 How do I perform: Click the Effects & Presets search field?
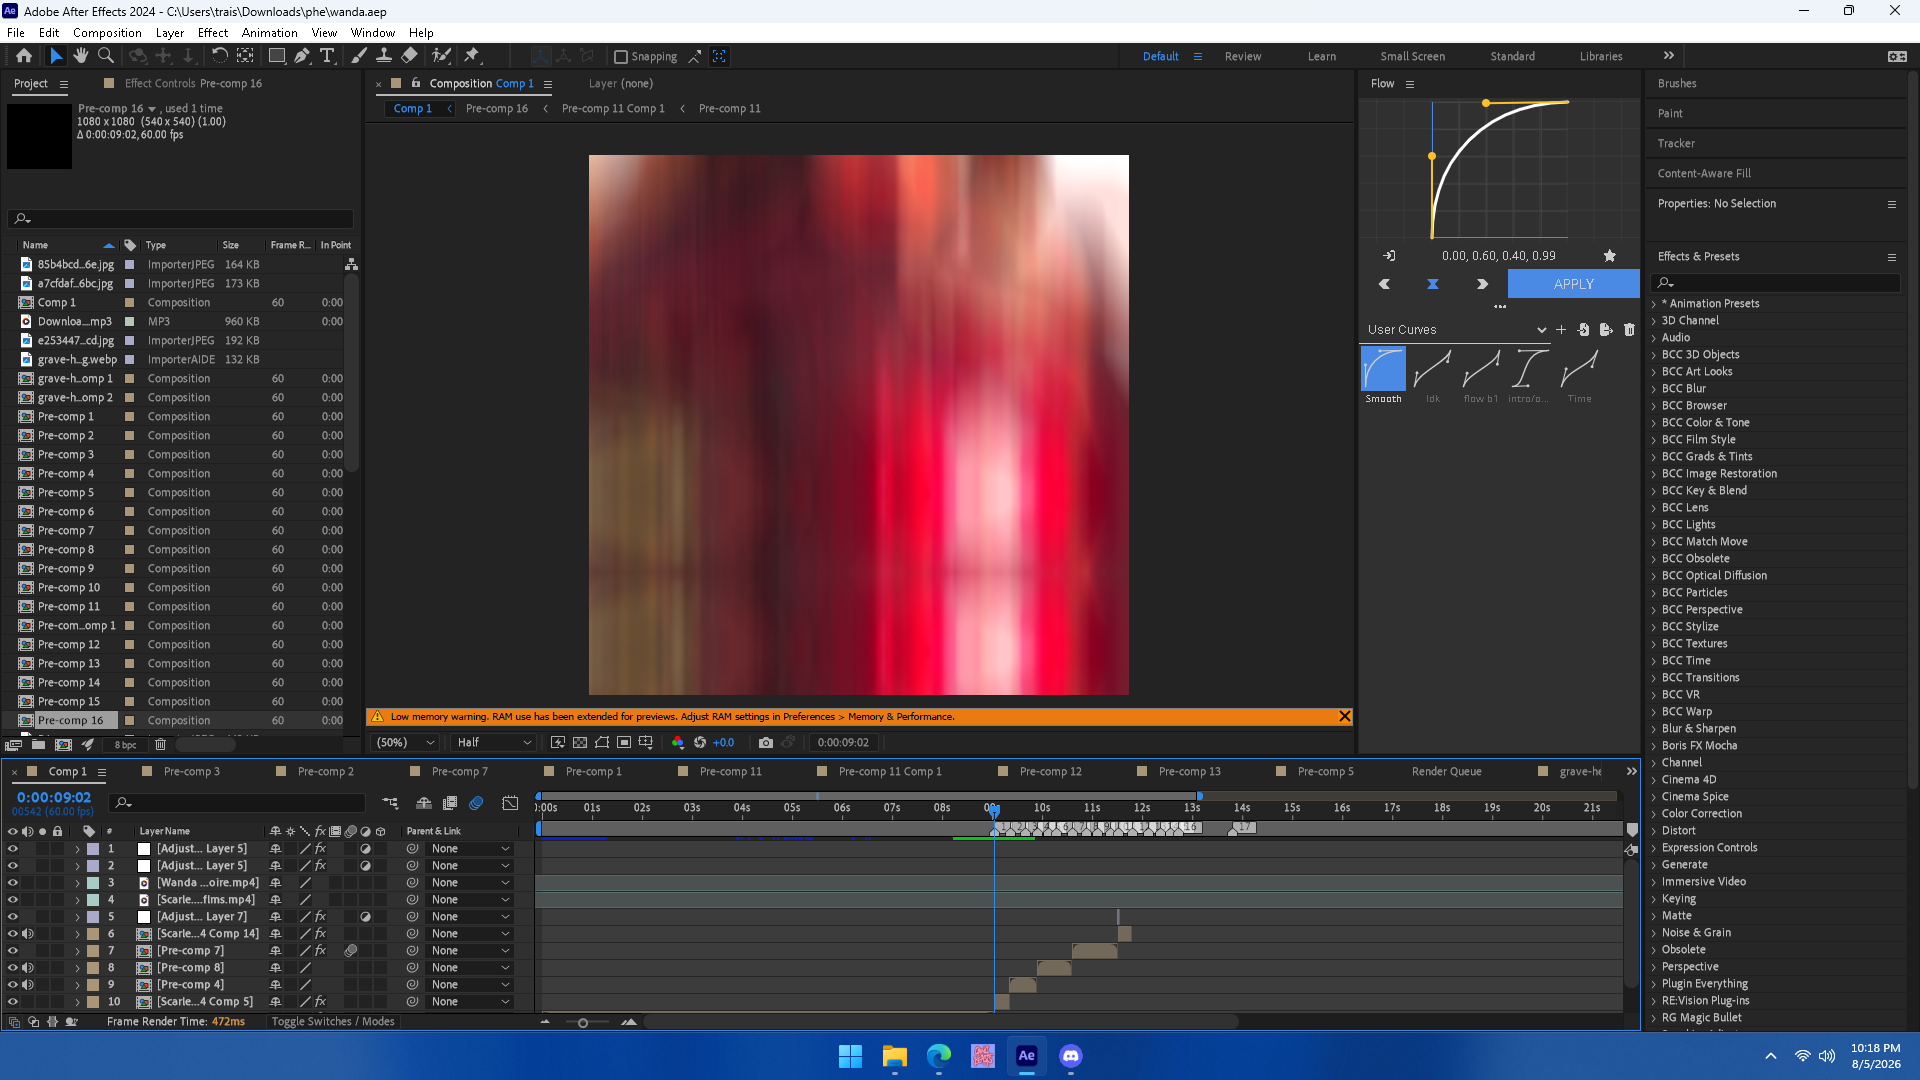coord(1774,283)
